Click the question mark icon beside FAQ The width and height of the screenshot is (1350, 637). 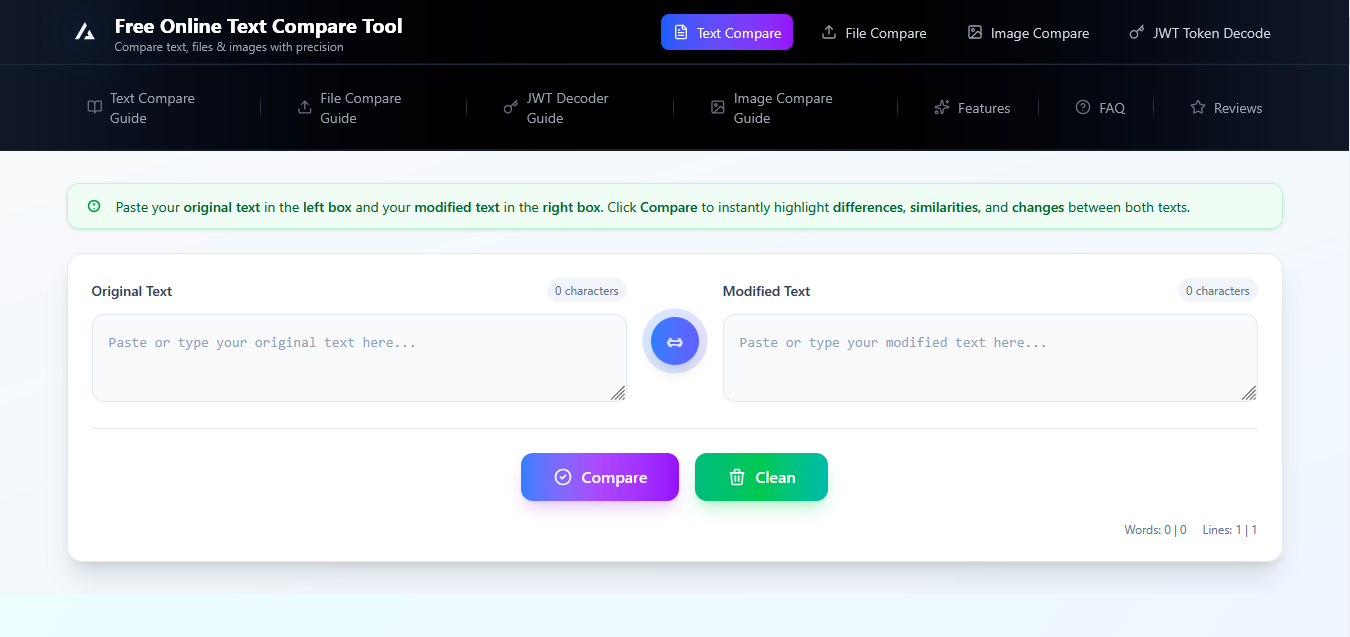tap(1083, 108)
